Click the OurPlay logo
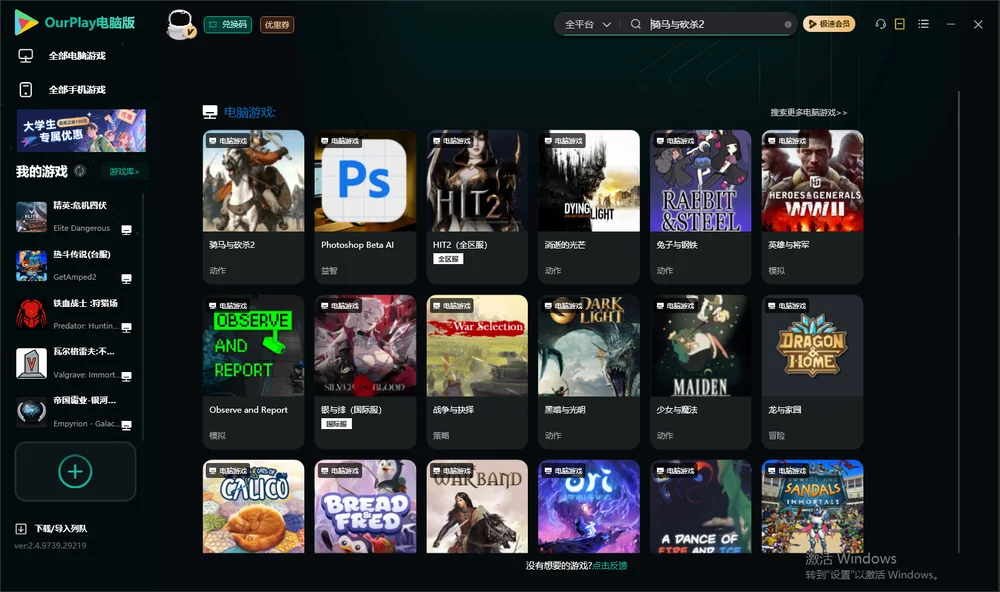 [x=75, y=23]
